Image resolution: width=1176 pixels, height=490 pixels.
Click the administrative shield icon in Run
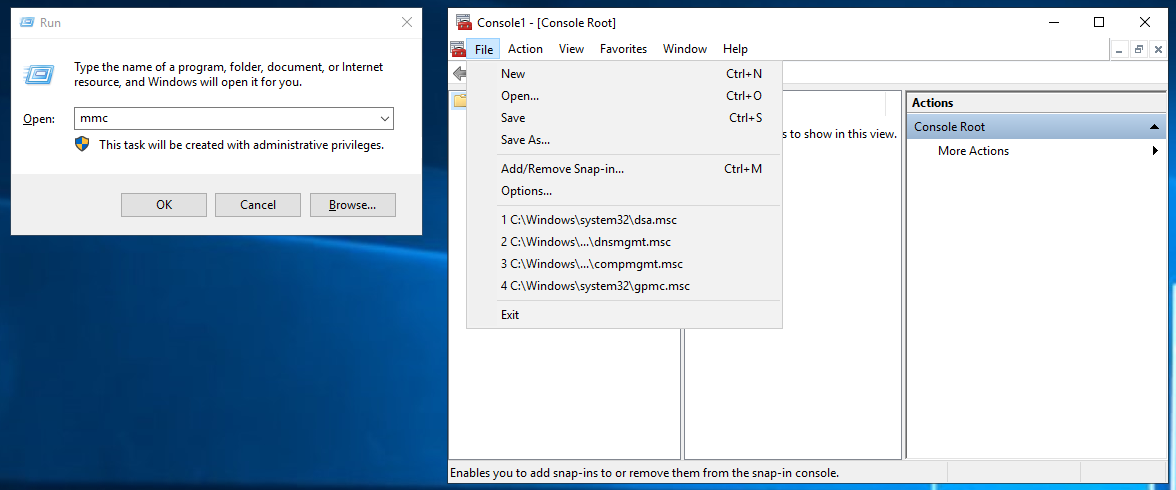click(x=83, y=144)
